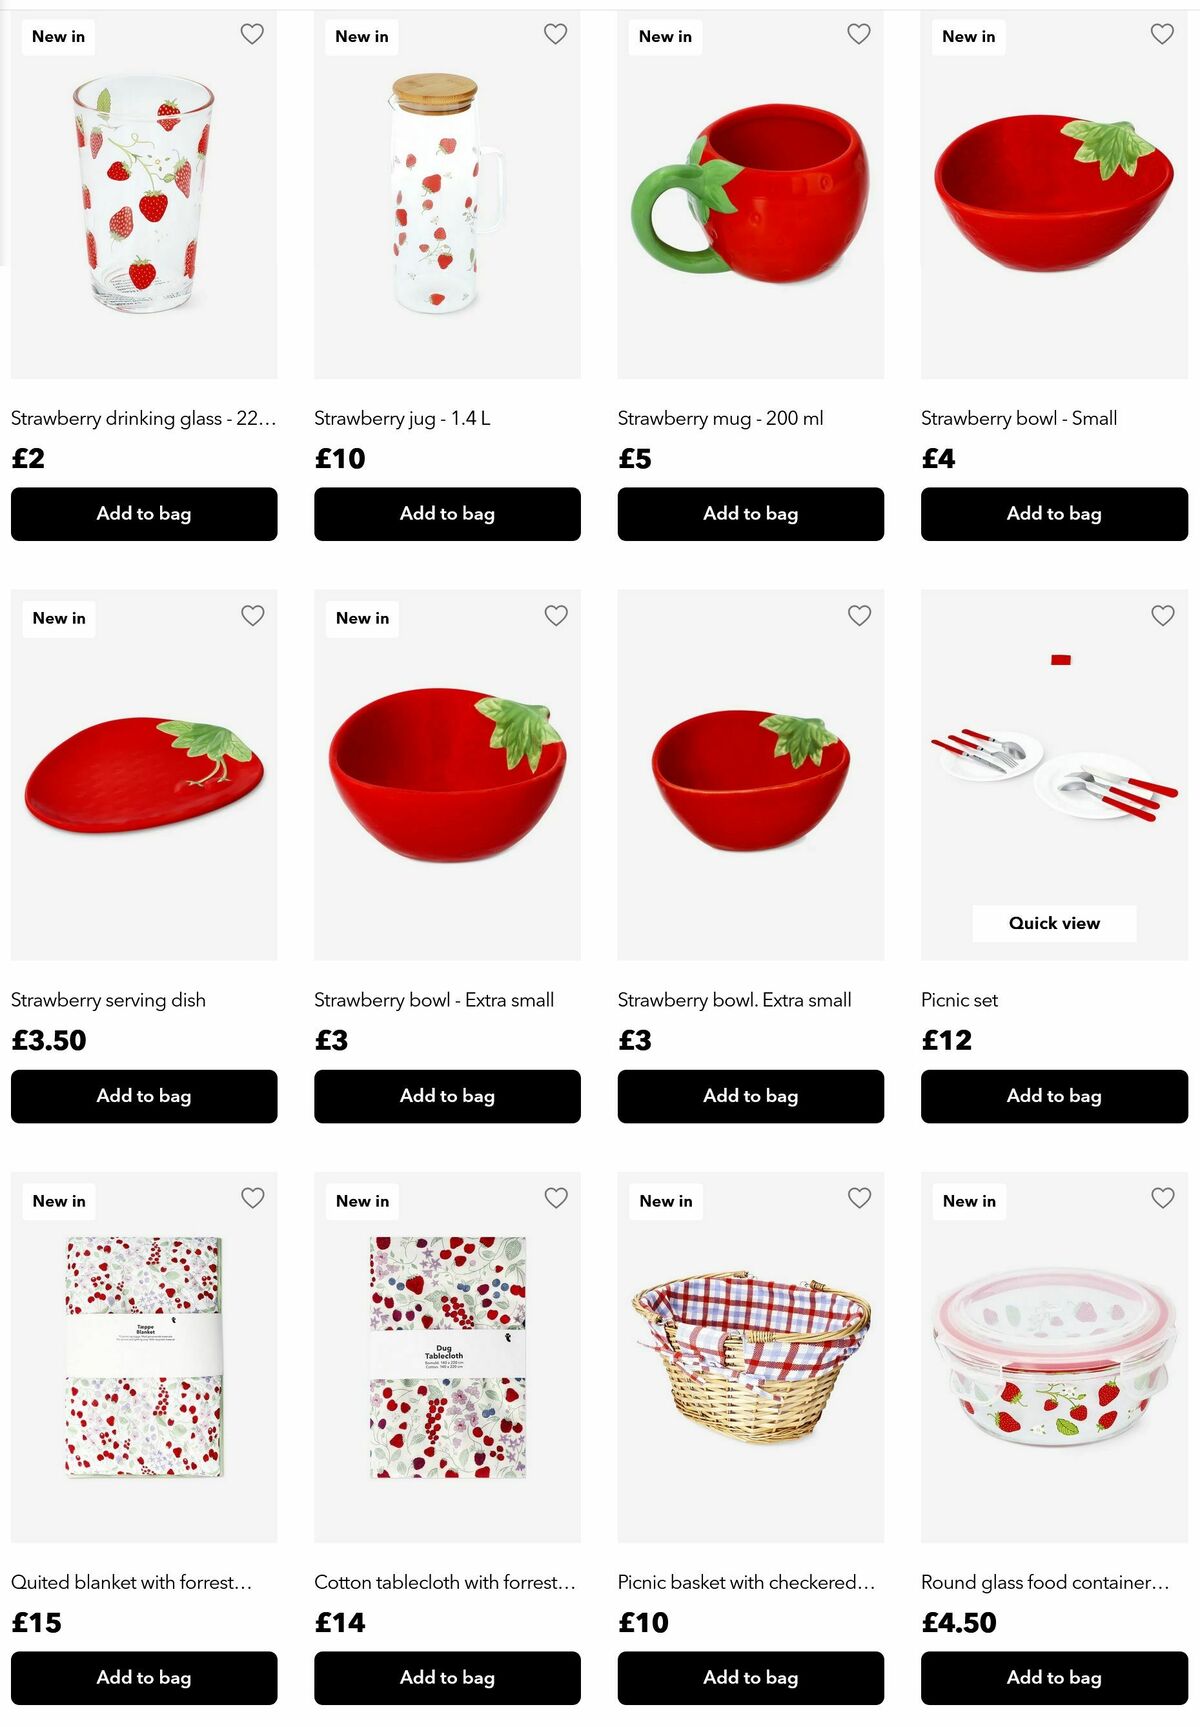Viewport: 1200px width, 1727px height.
Task: Save the Strawberry mug using its heart icon
Action: pos(859,34)
